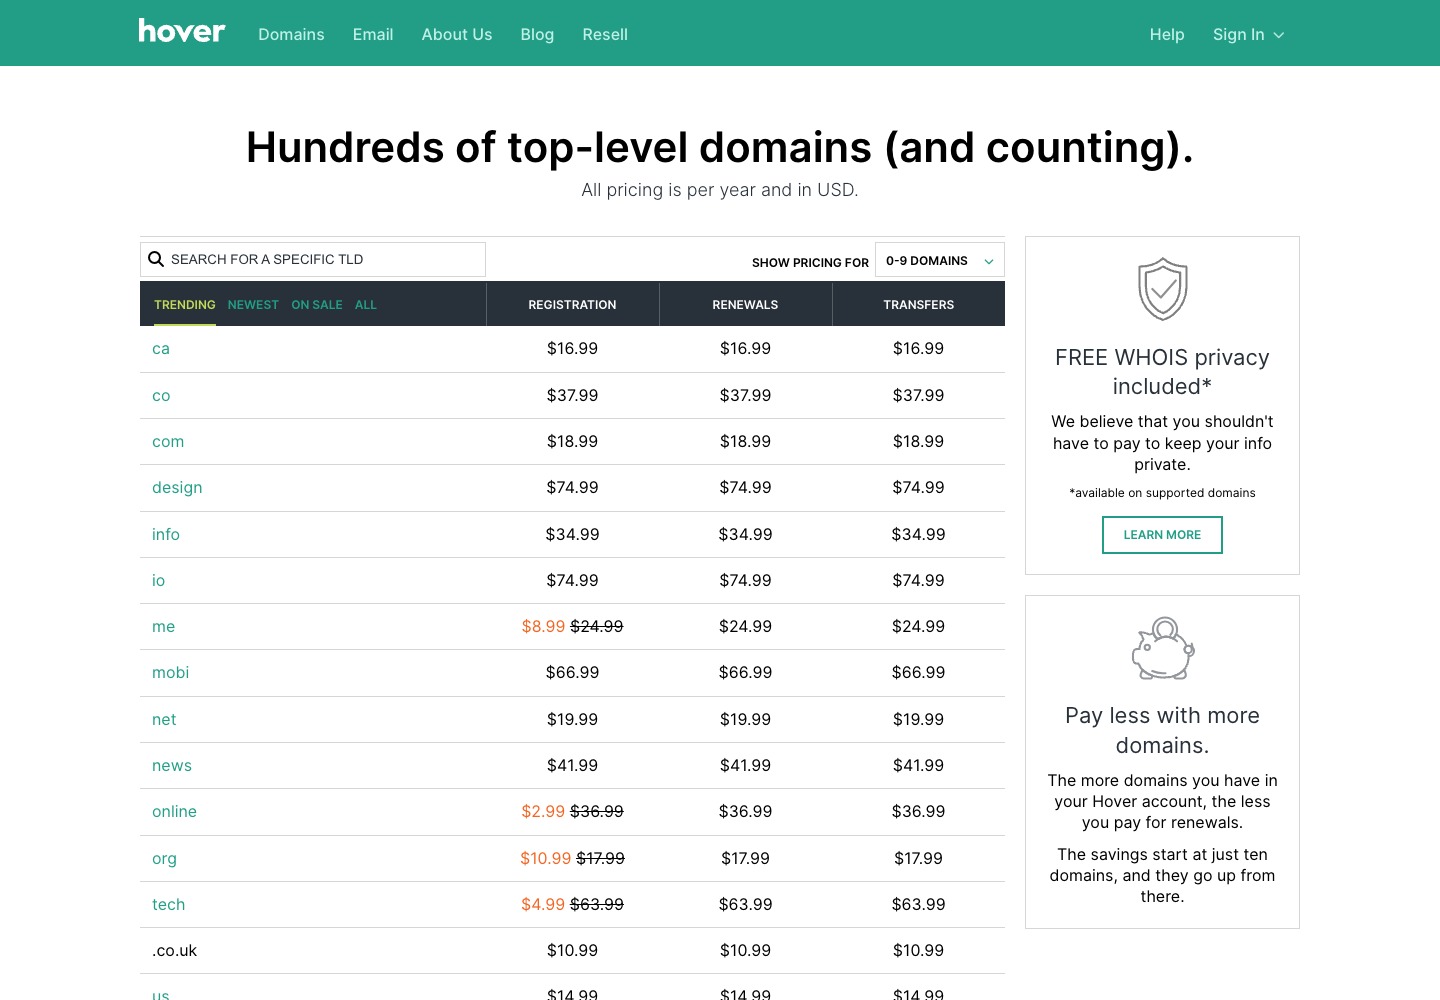
Task: Click the .co.uk row label
Action: tap(174, 951)
